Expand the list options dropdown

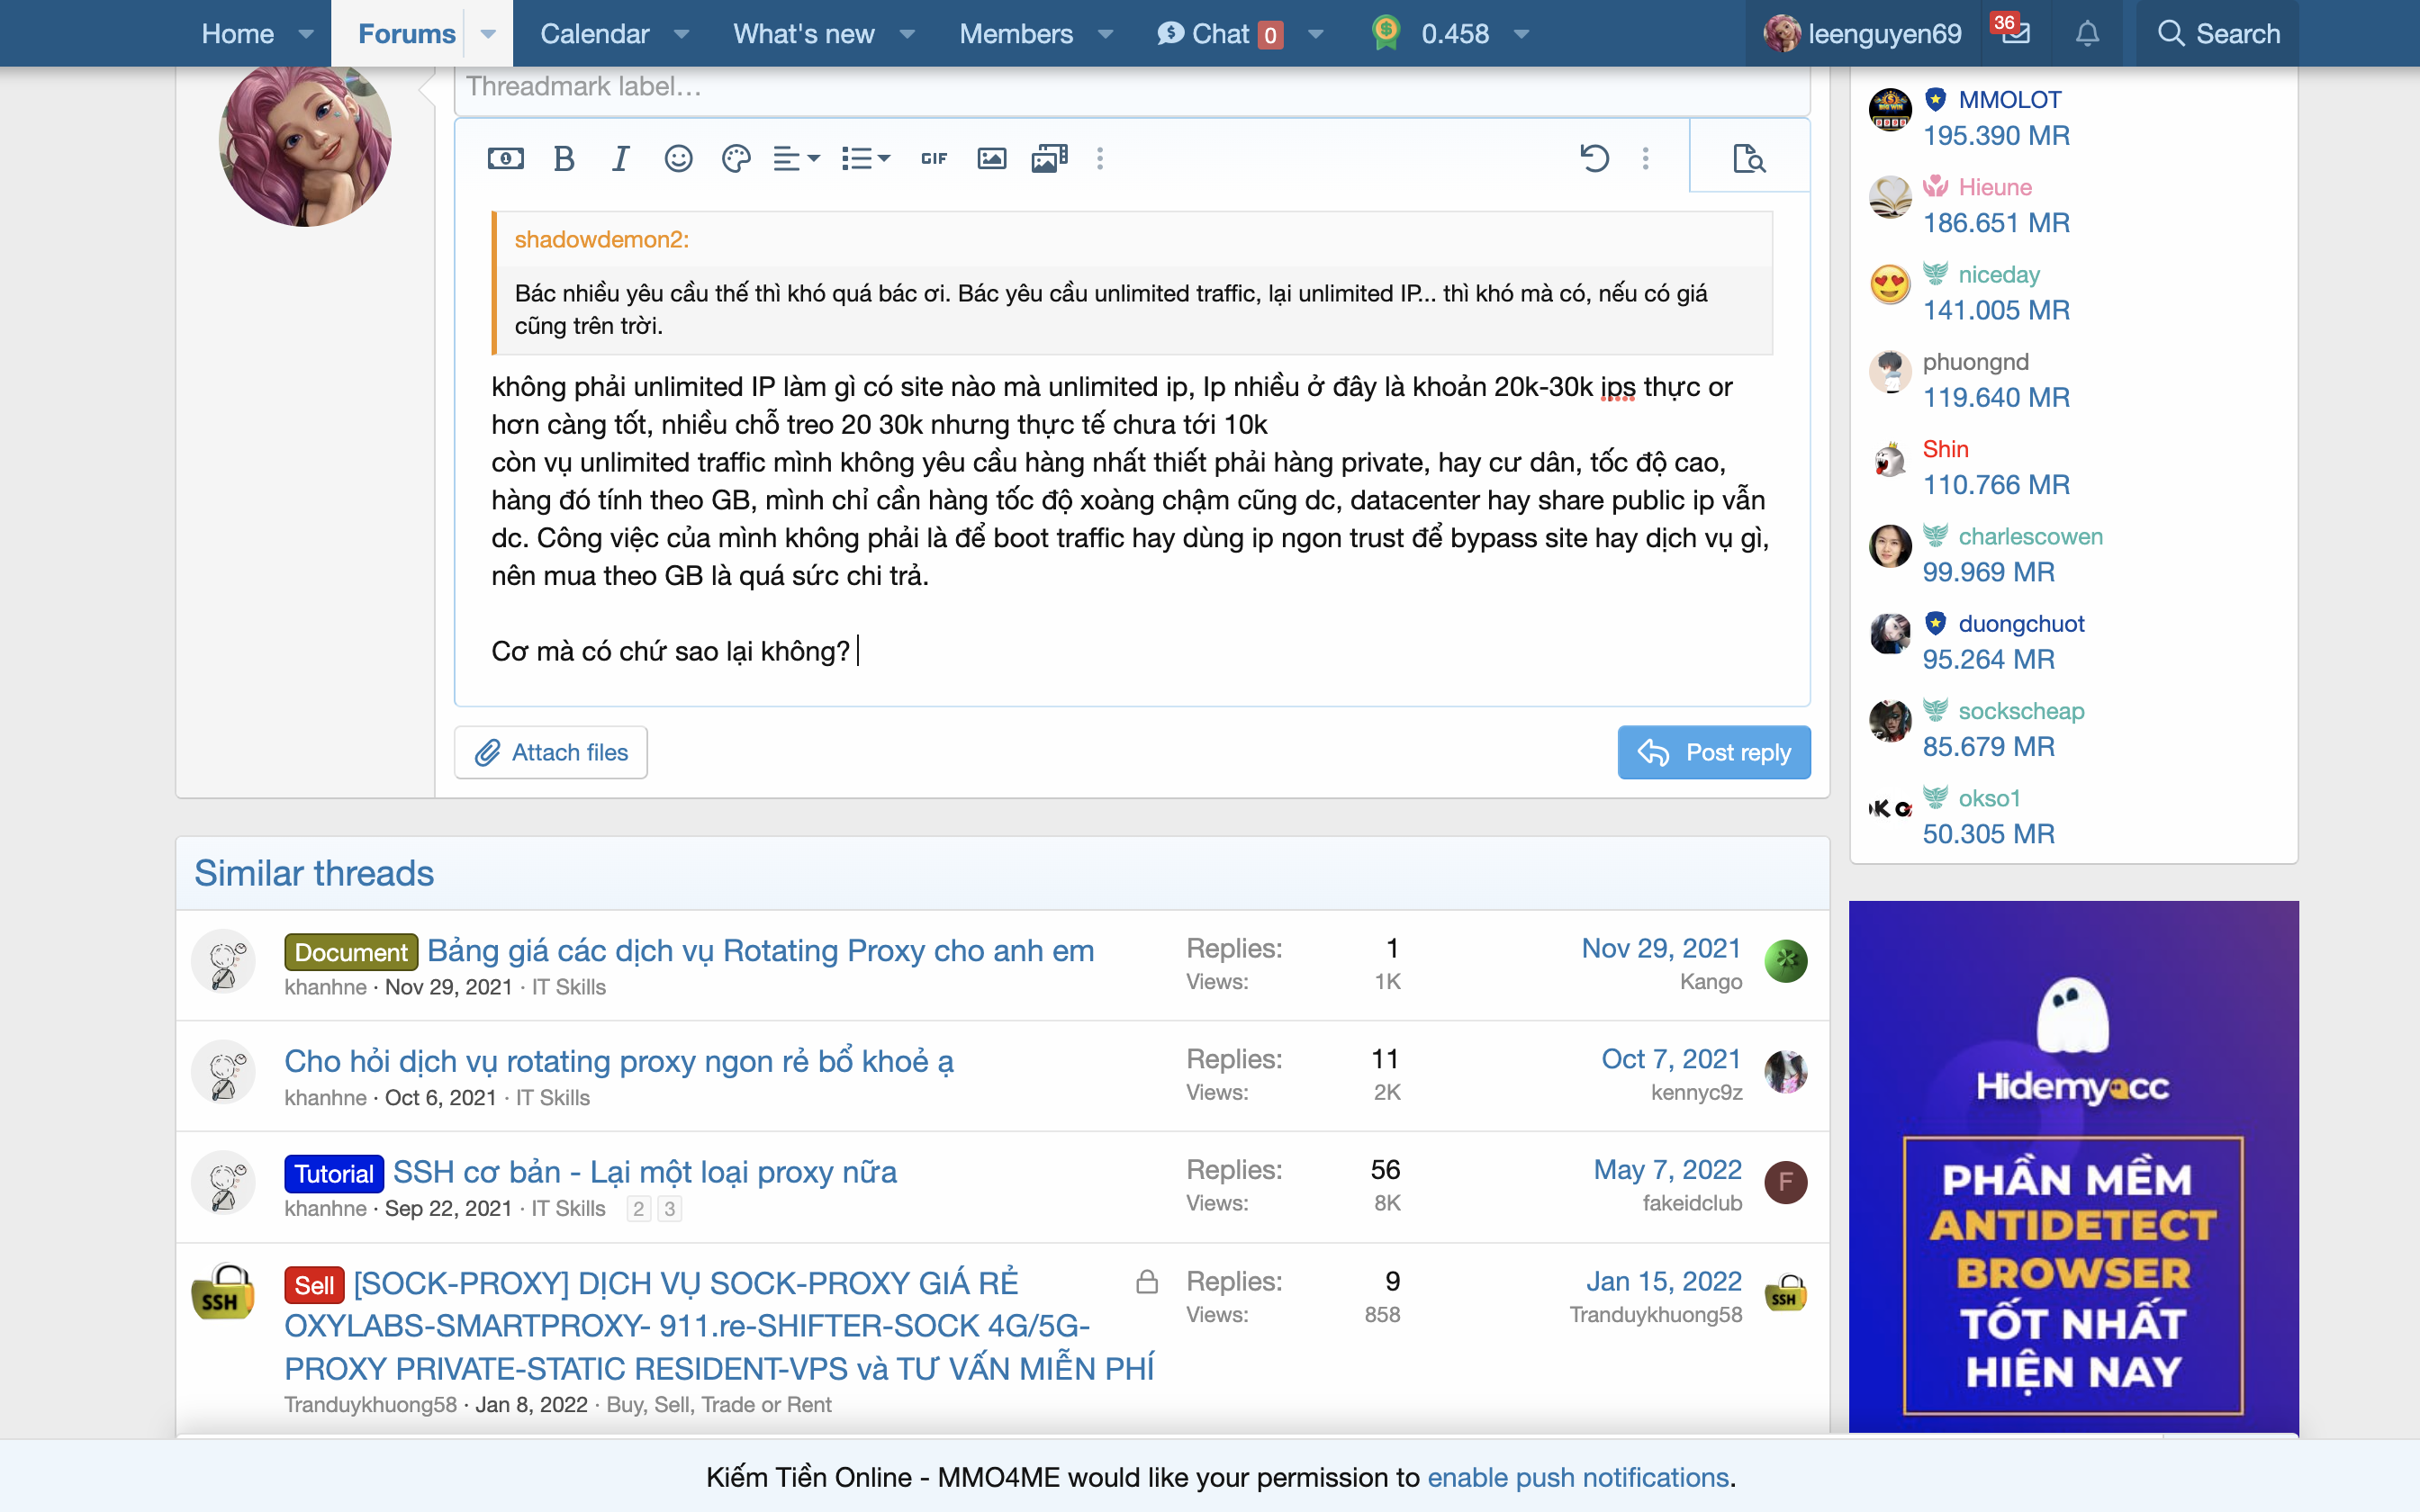tap(865, 158)
